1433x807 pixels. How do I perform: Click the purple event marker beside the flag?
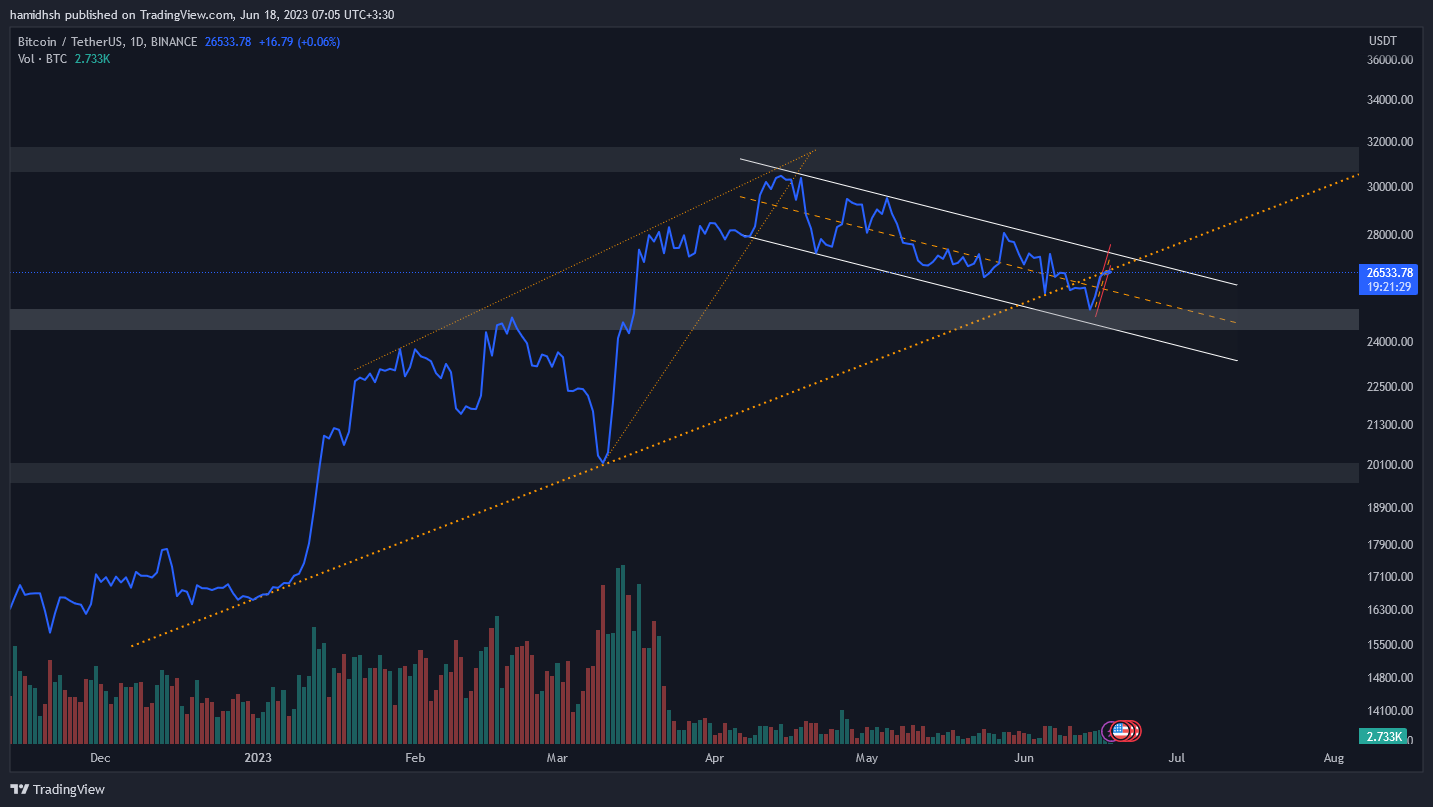point(1108,731)
